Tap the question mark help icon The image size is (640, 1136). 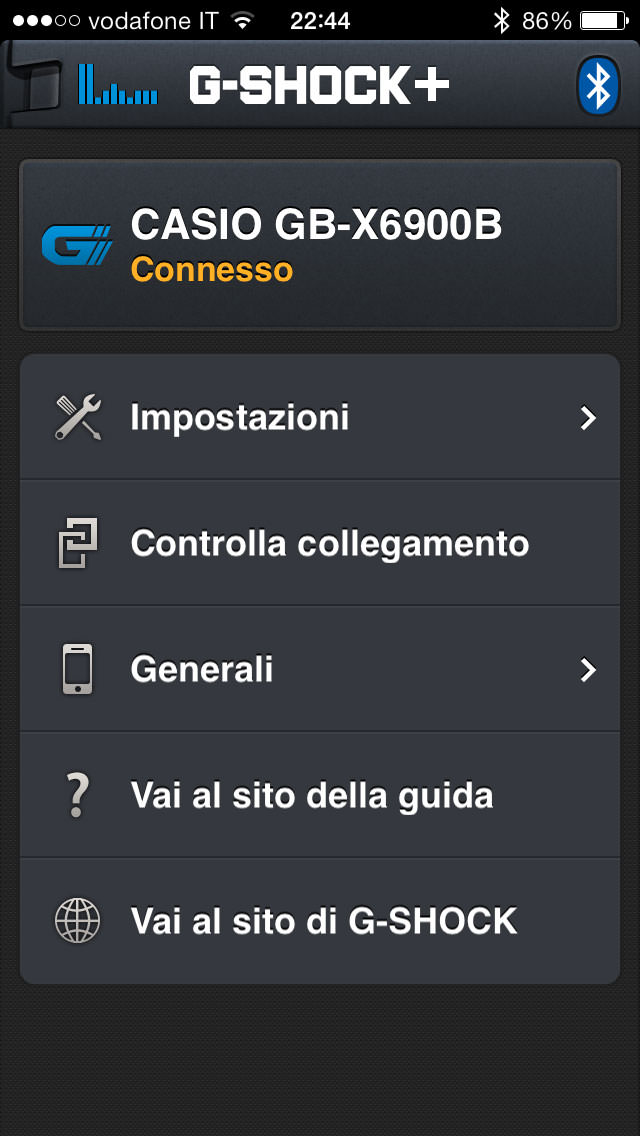(78, 795)
